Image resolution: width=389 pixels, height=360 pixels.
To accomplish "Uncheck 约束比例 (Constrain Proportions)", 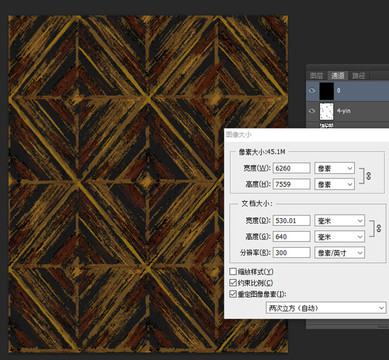I will pos(233,283).
